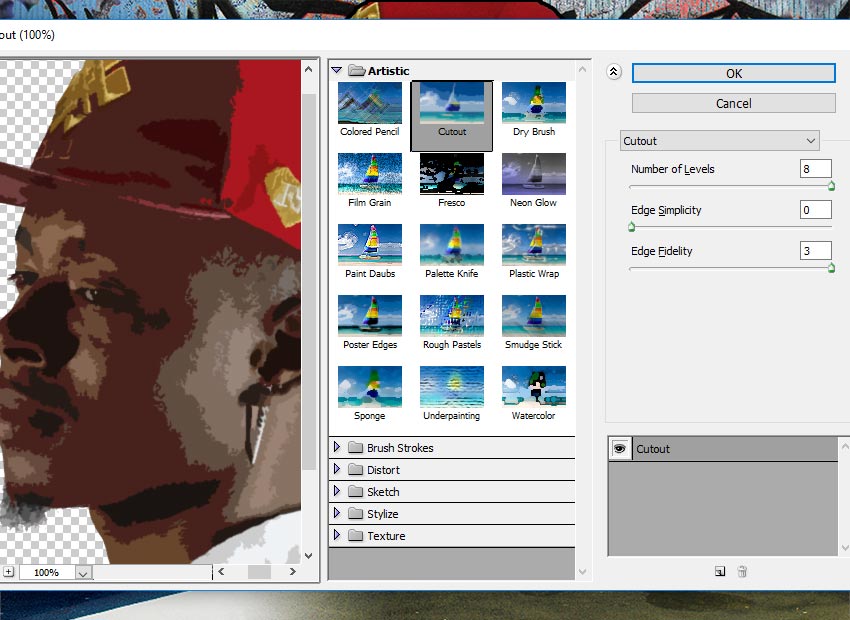This screenshot has height=620, width=850.
Task: Collapse the Artistic filter folder
Action: pos(337,71)
